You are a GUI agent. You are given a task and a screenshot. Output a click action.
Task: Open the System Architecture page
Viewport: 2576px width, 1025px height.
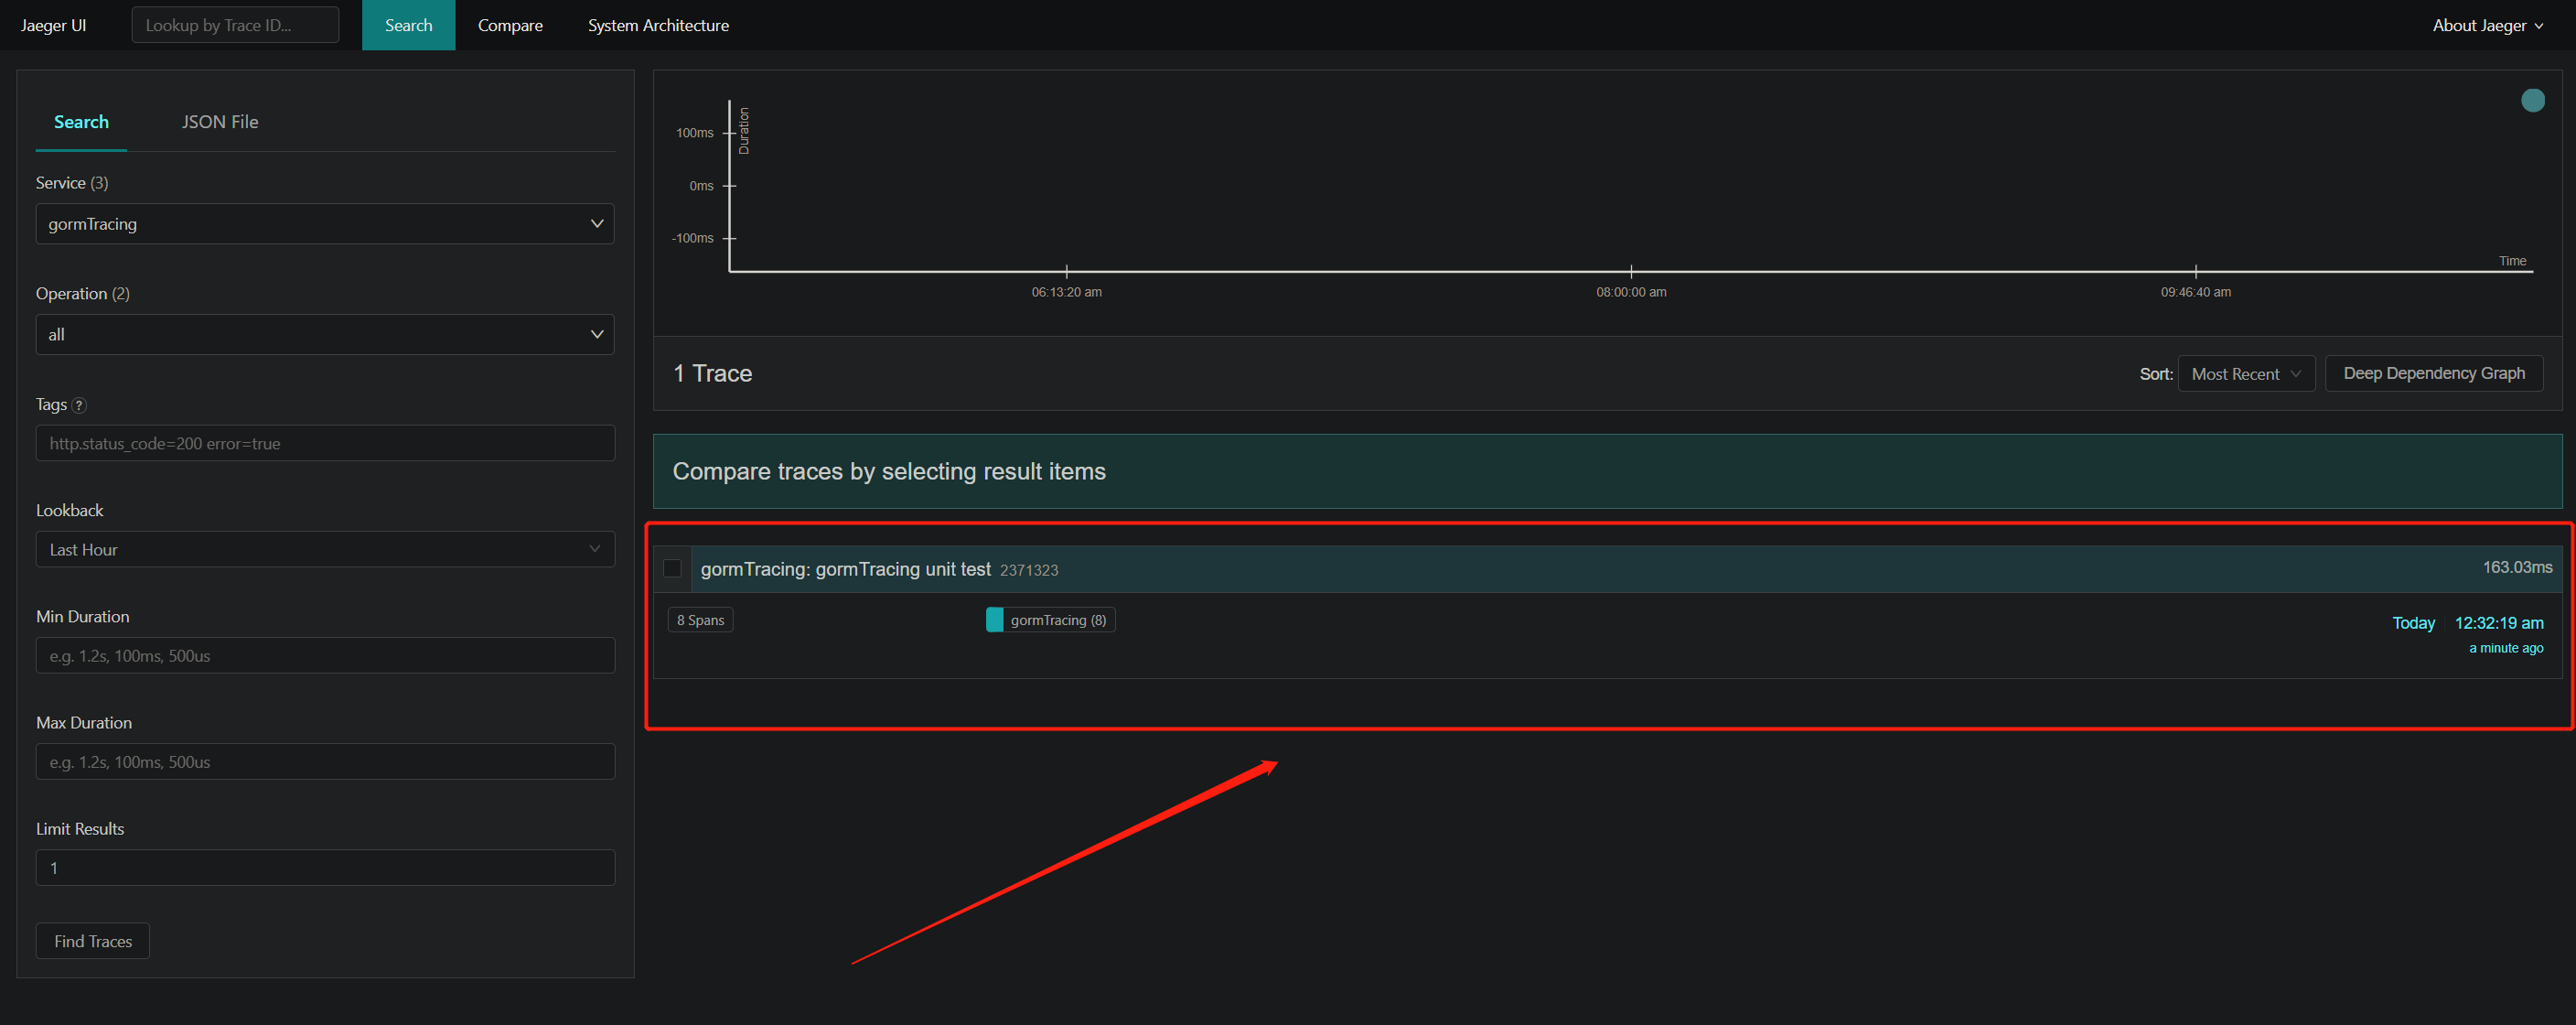657,25
